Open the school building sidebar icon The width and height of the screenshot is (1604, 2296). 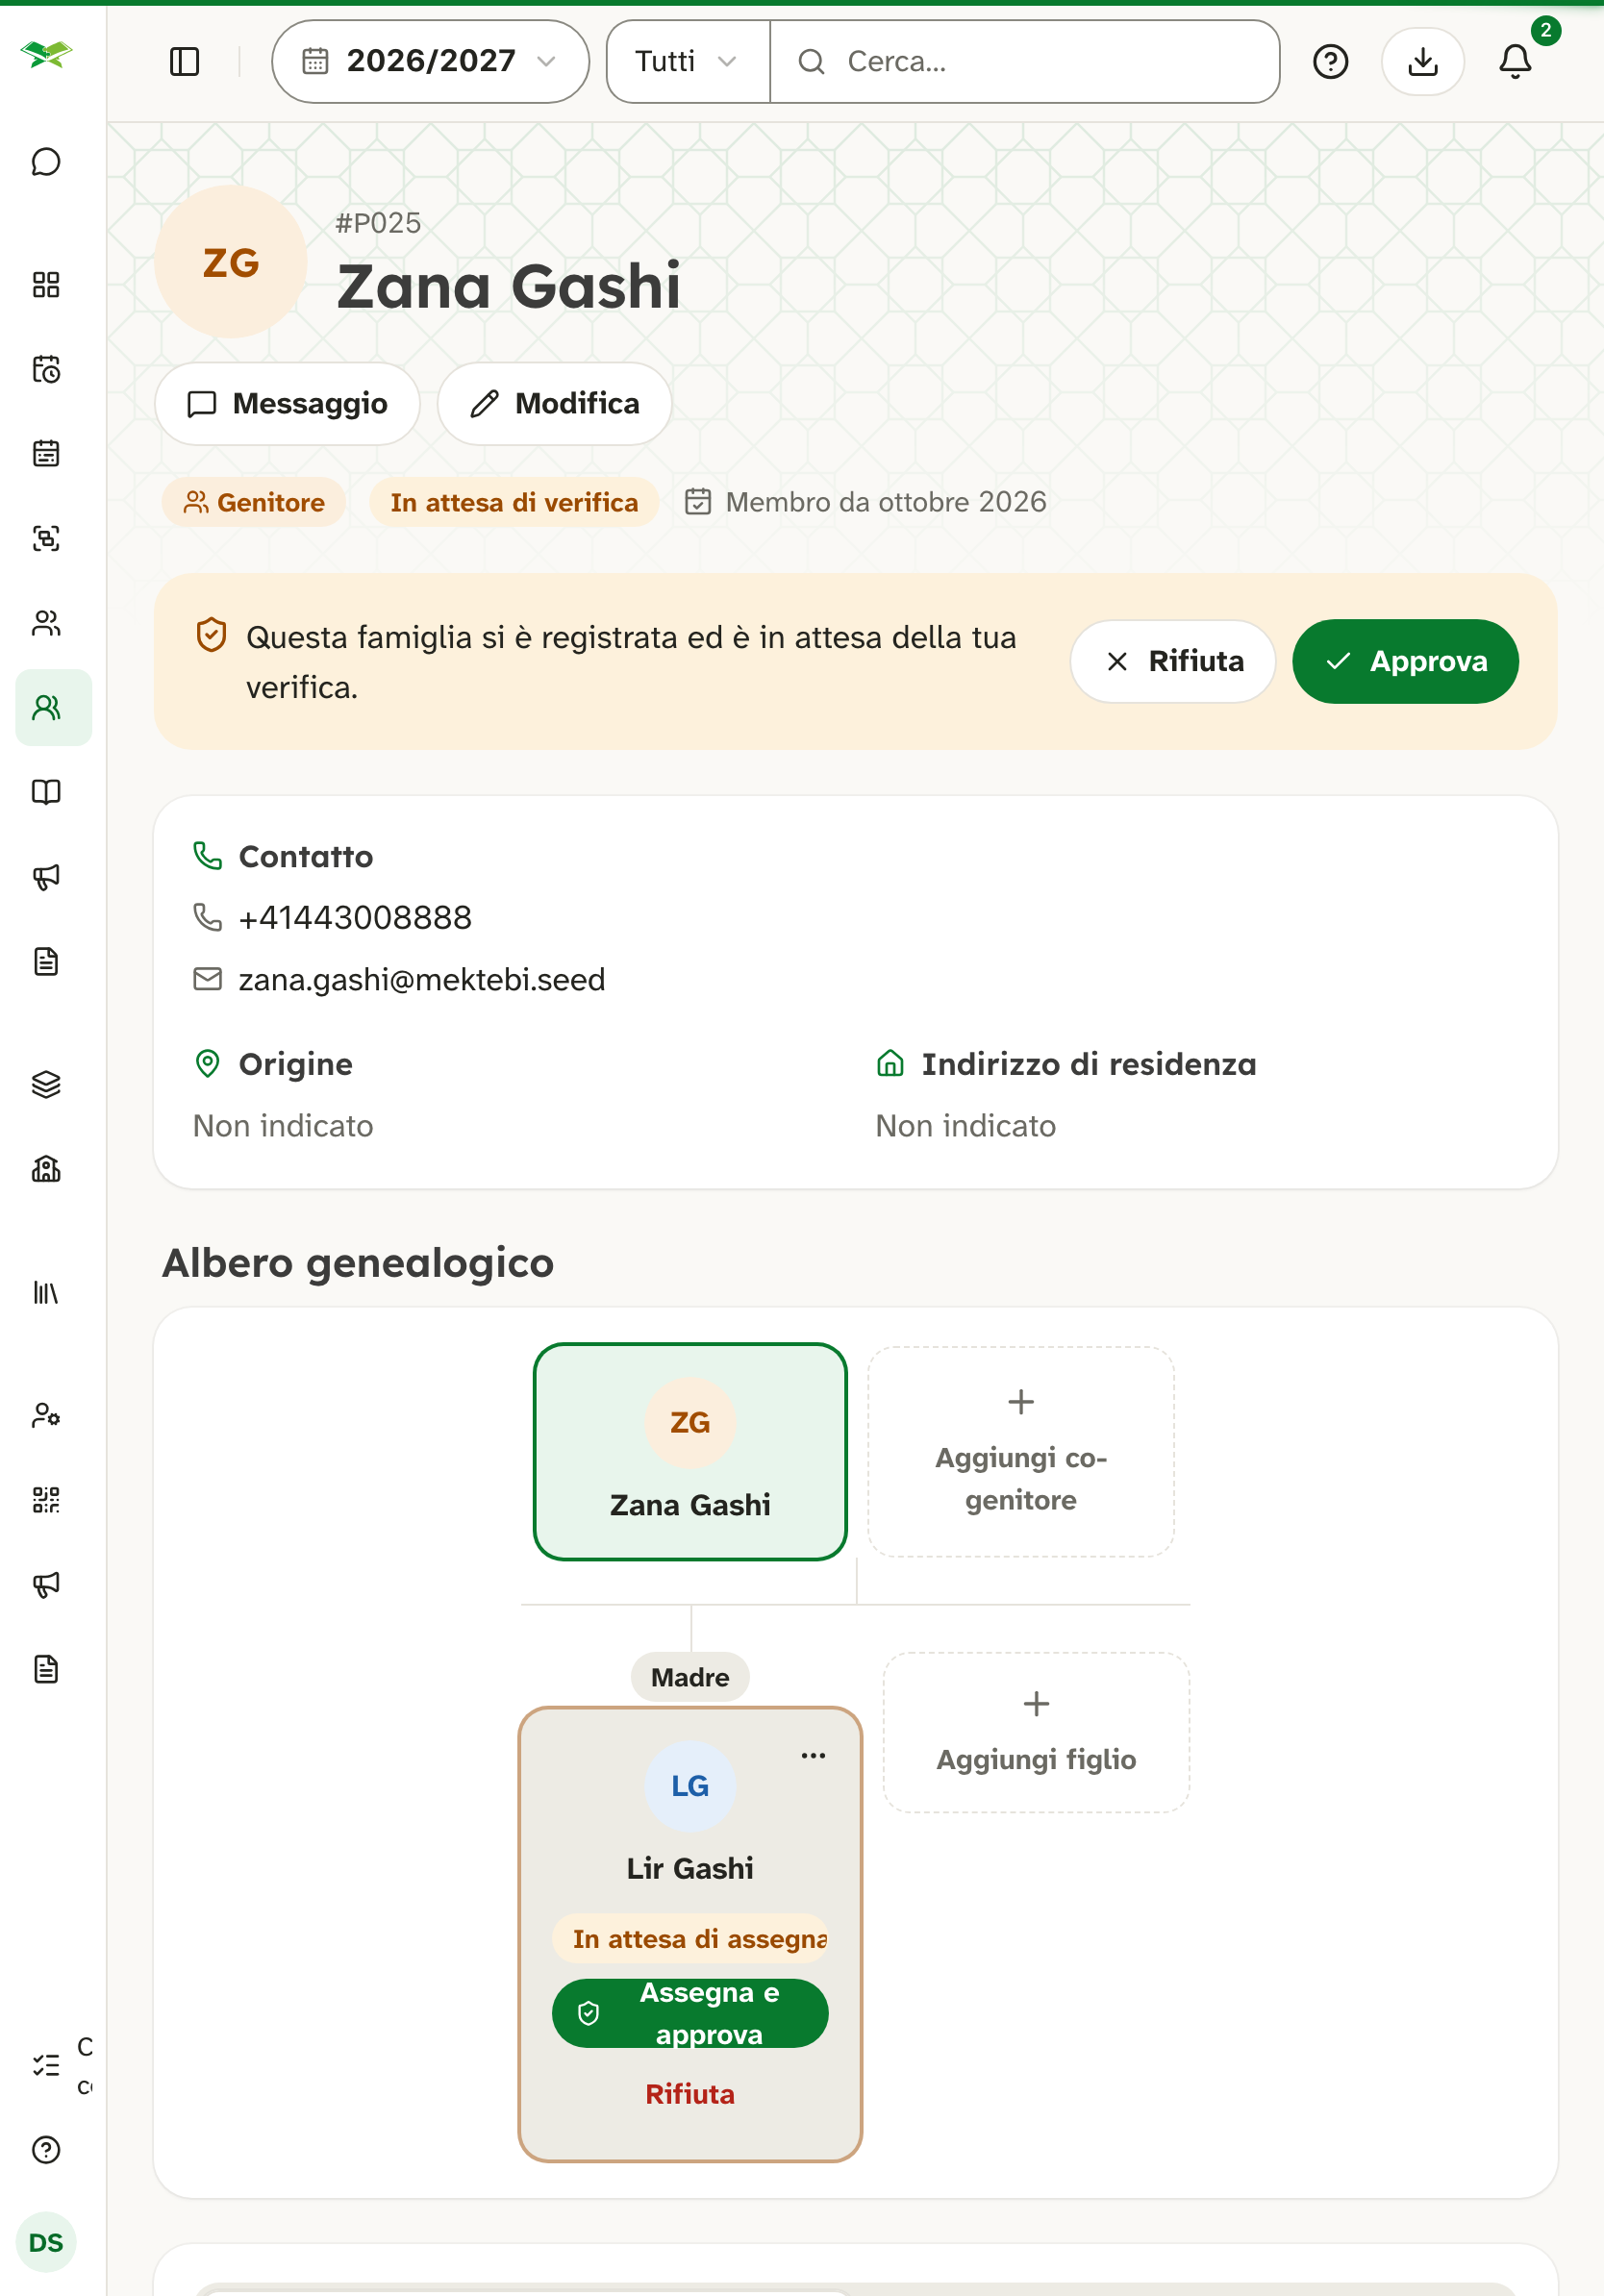46,1168
